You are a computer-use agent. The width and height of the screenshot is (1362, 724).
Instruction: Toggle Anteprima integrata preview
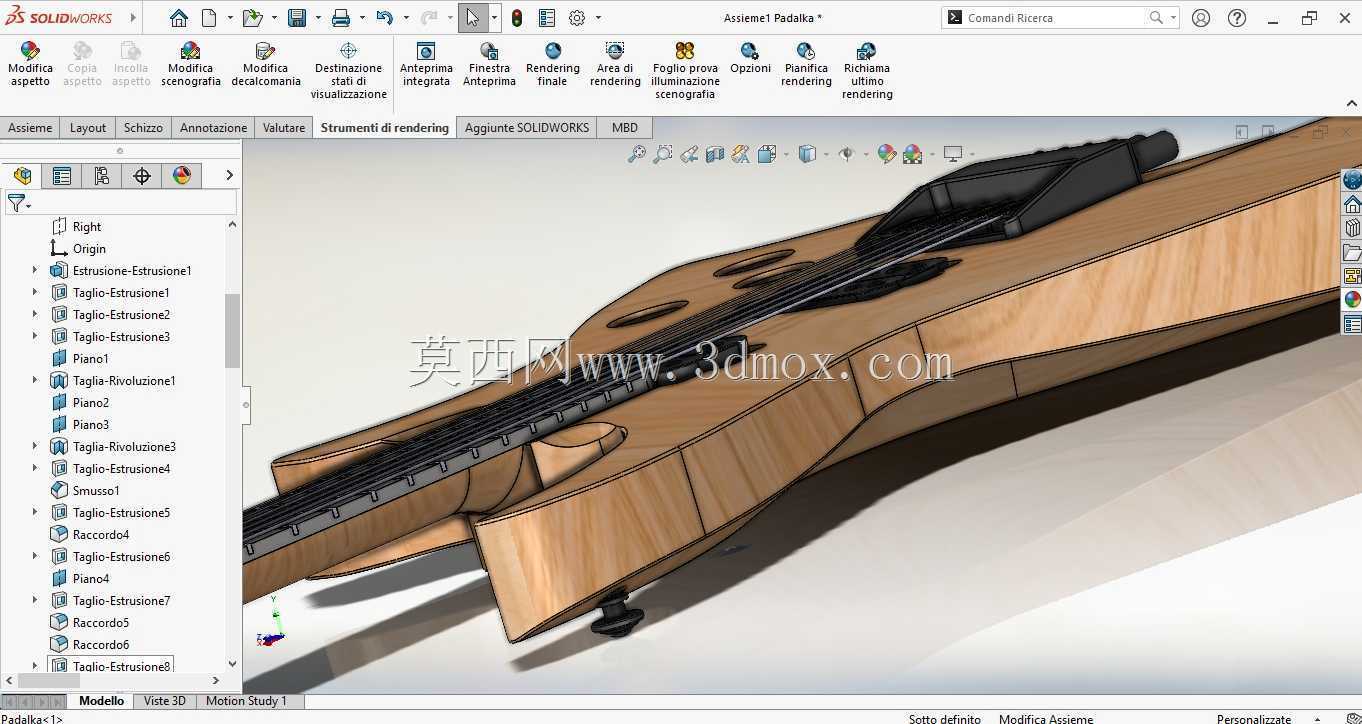pos(426,64)
